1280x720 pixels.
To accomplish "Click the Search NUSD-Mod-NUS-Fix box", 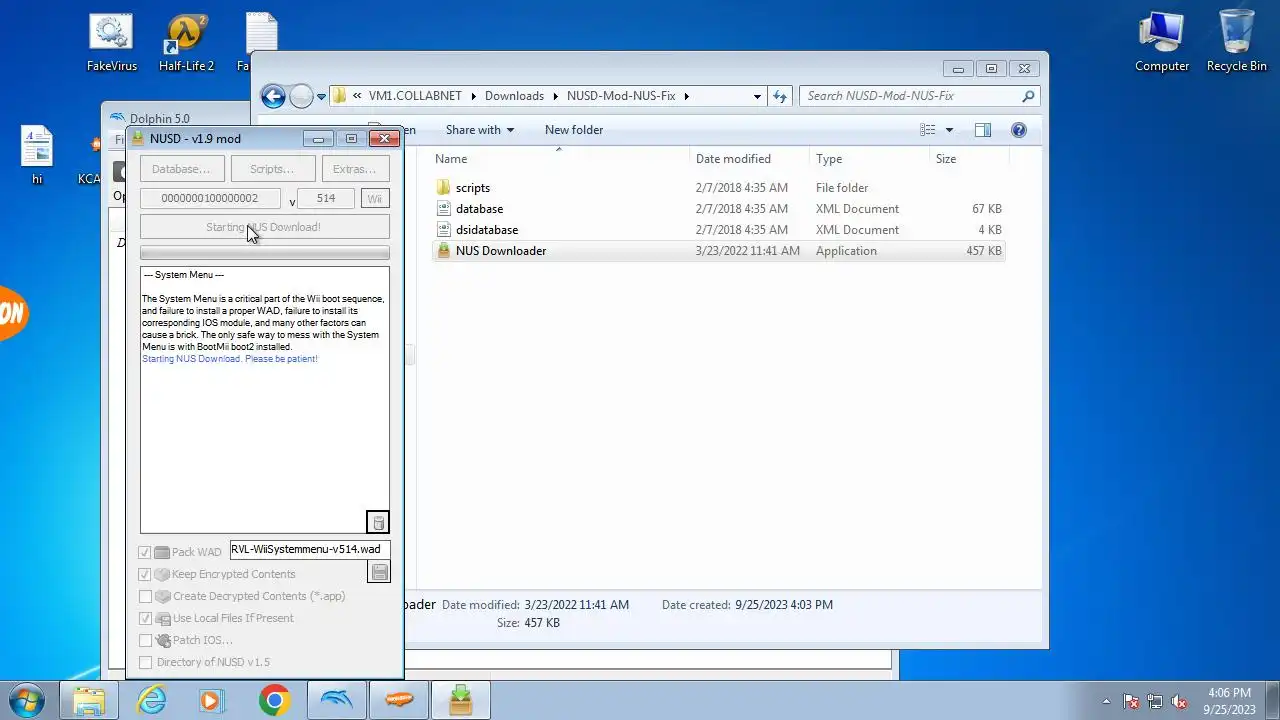I will coord(919,96).
